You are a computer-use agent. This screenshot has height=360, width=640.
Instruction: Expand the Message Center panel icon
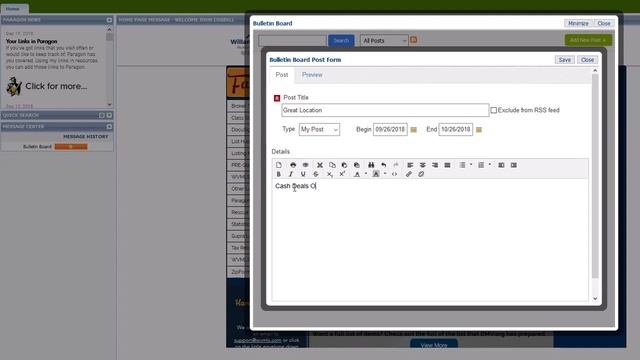coord(109,127)
